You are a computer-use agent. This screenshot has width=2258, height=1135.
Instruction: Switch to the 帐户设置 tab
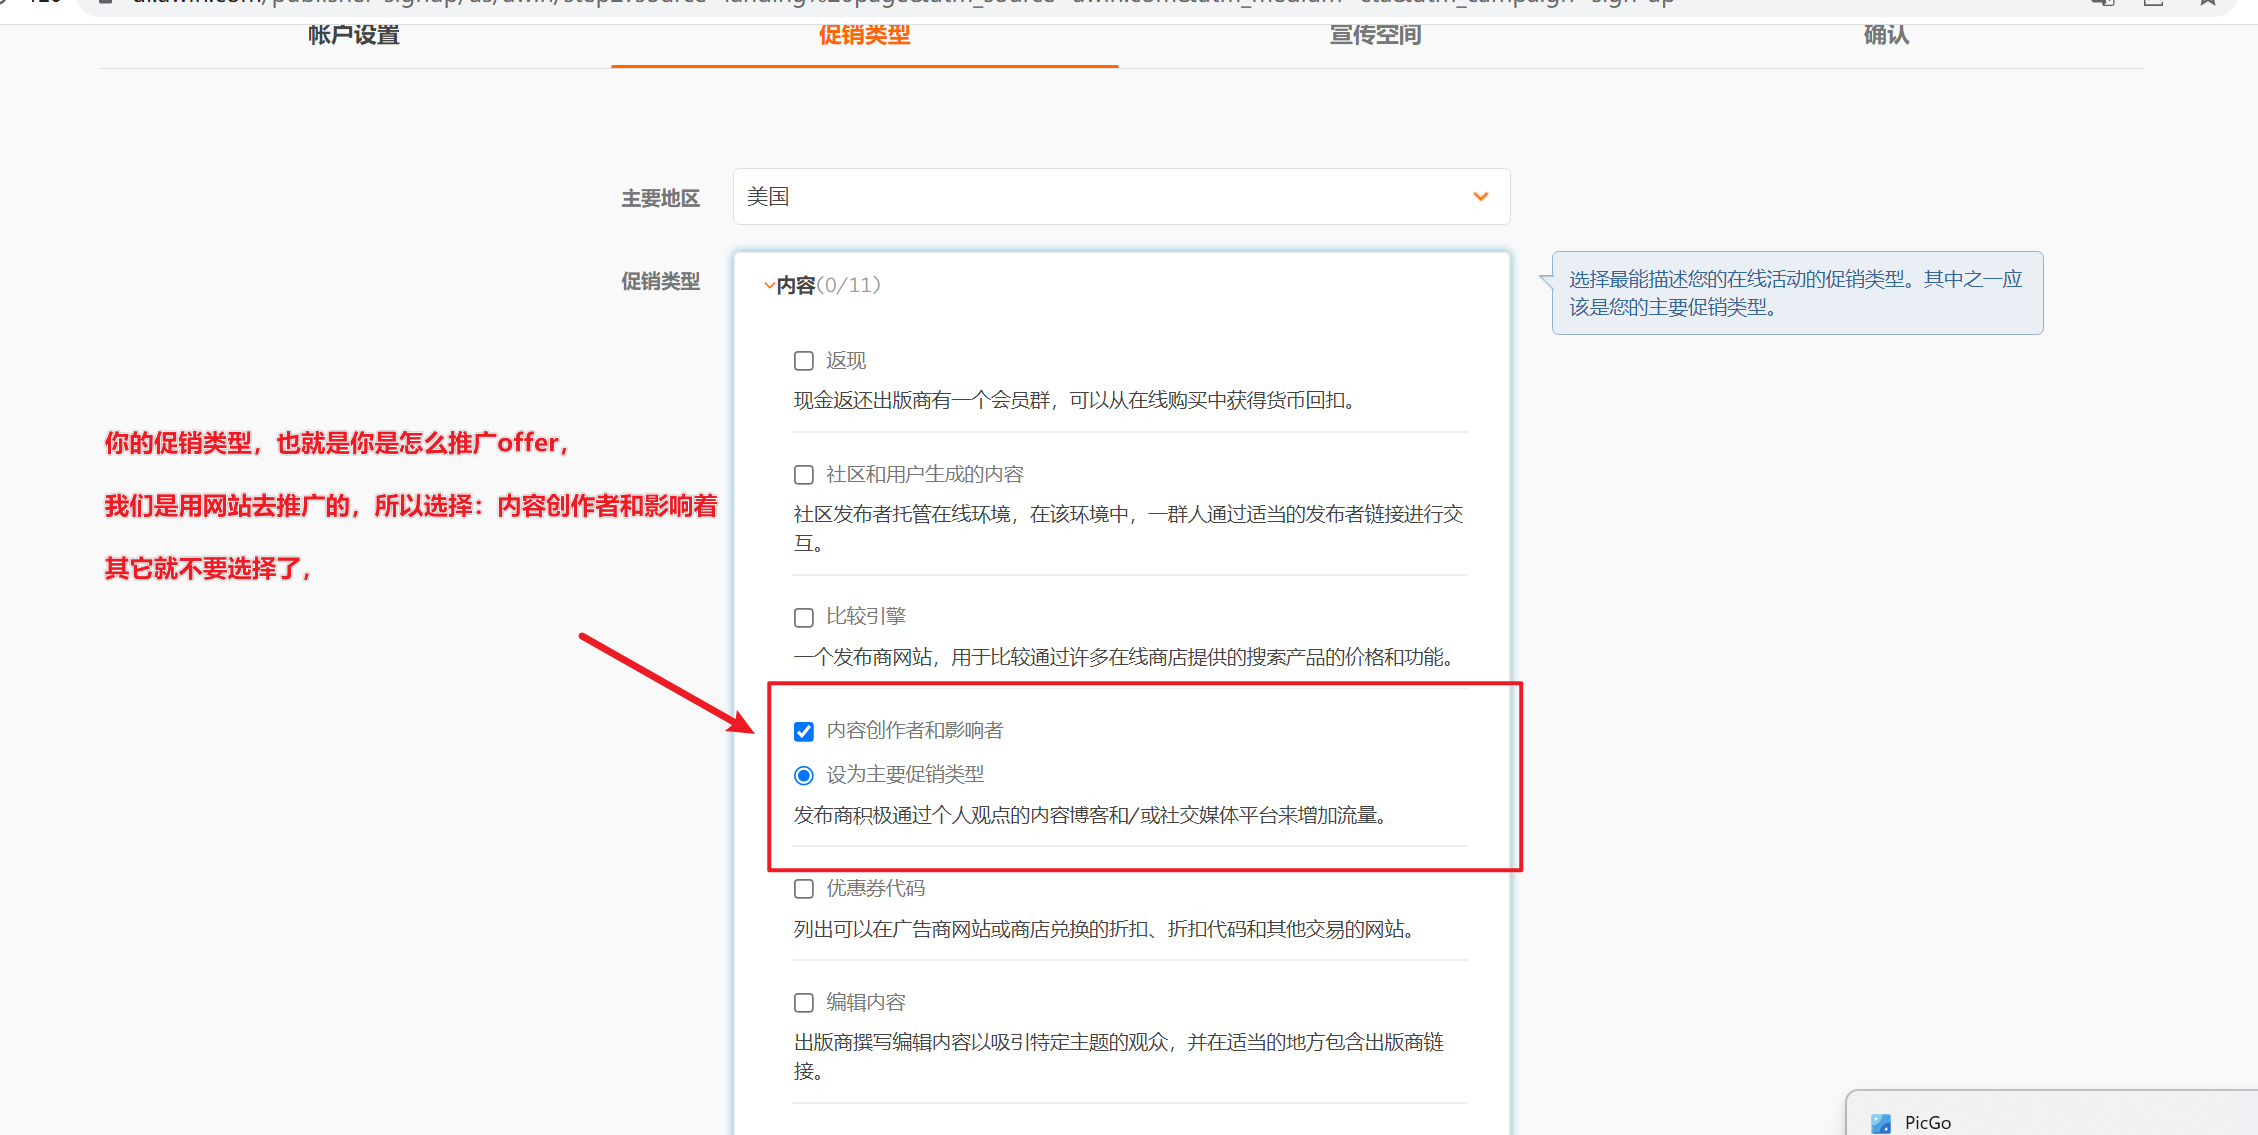click(354, 36)
